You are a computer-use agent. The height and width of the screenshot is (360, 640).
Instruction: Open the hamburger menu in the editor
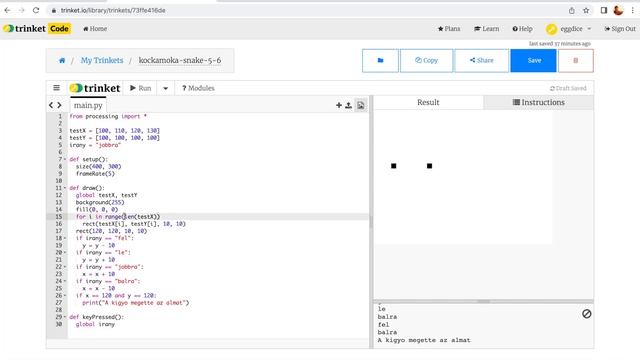56,88
